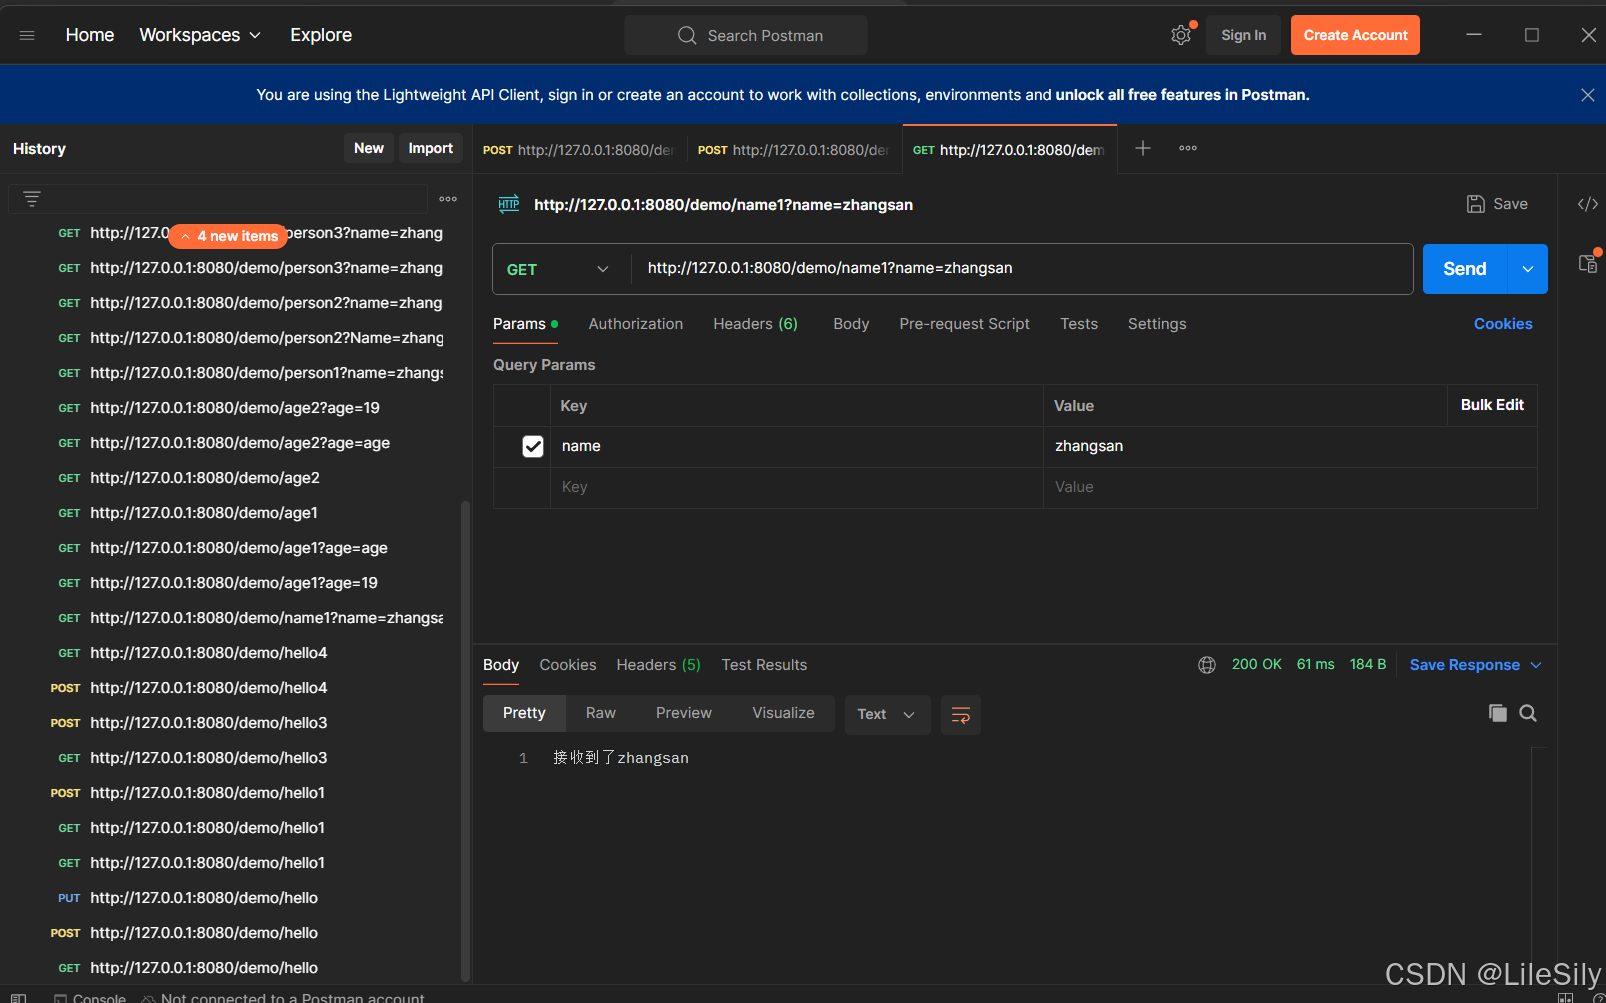
Task: Switch response view to Visualize
Action: (x=783, y=713)
